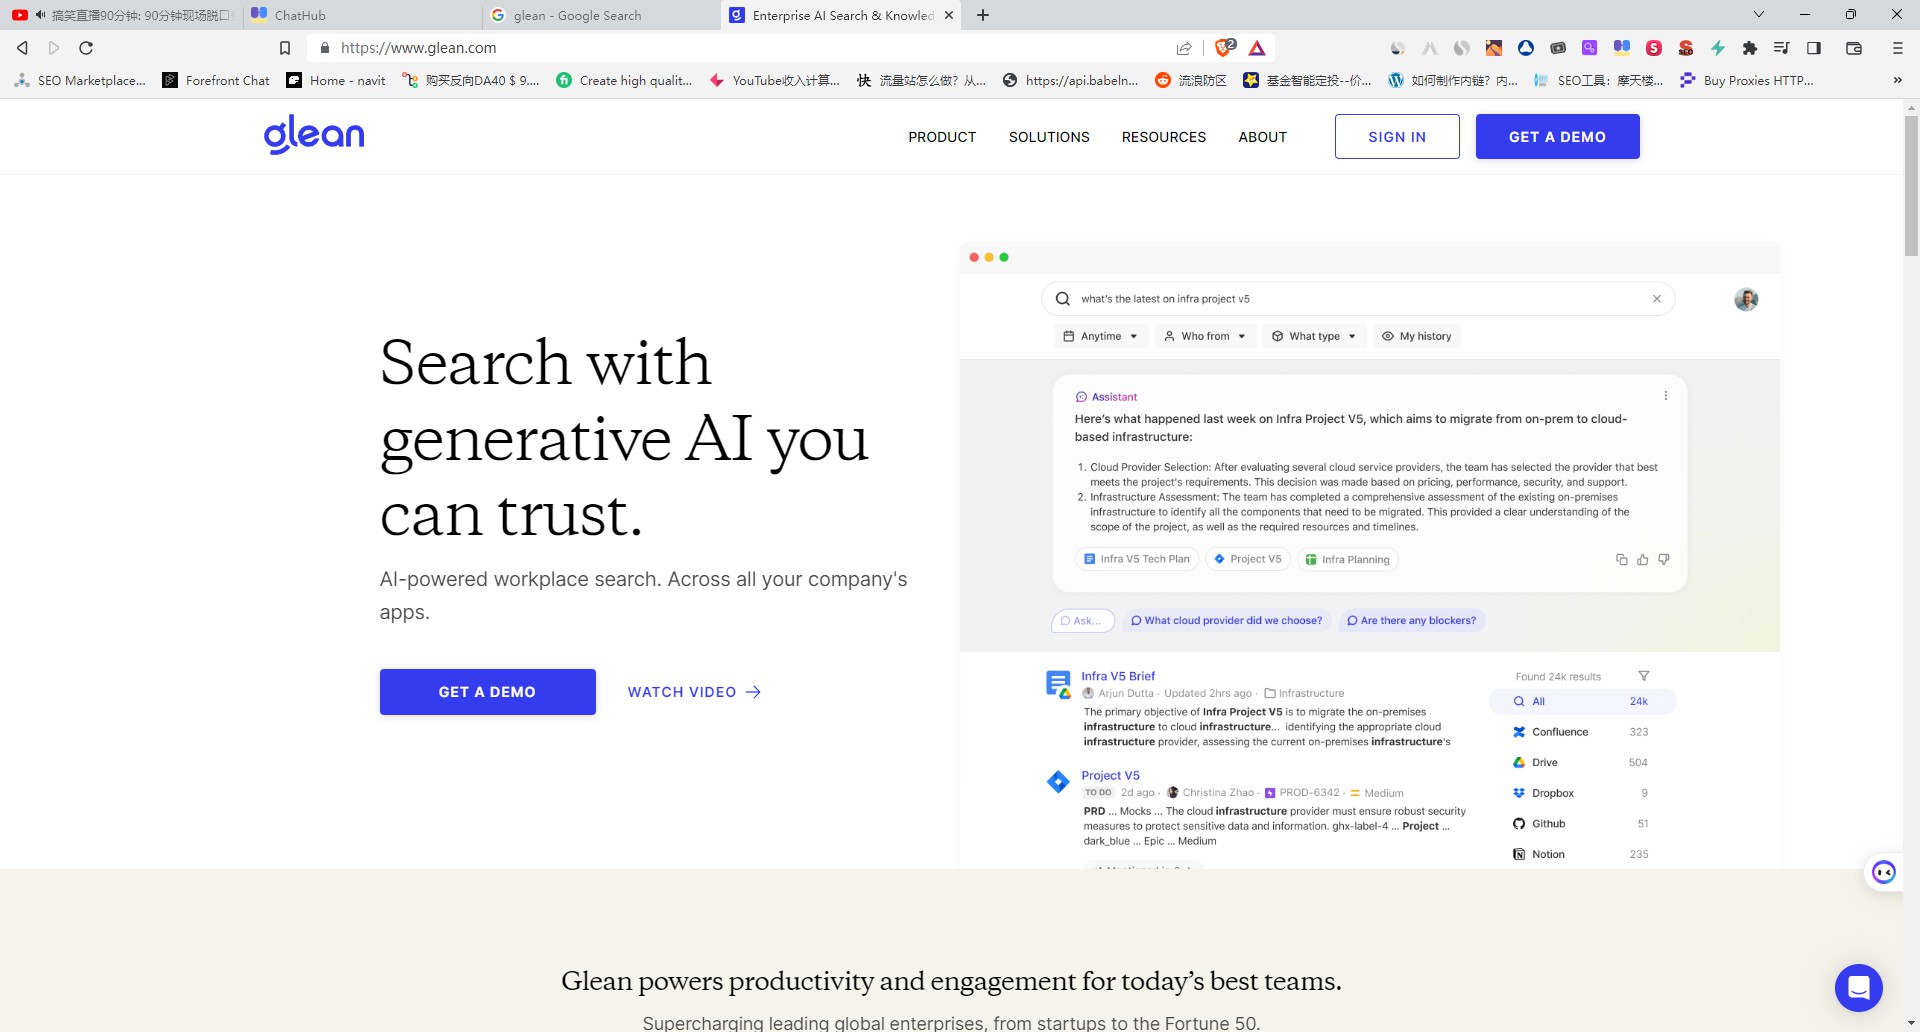Switch to the ChatHub tab
The width and height of the screenshot is (1920, 1032).
click(x=360, y=15)
